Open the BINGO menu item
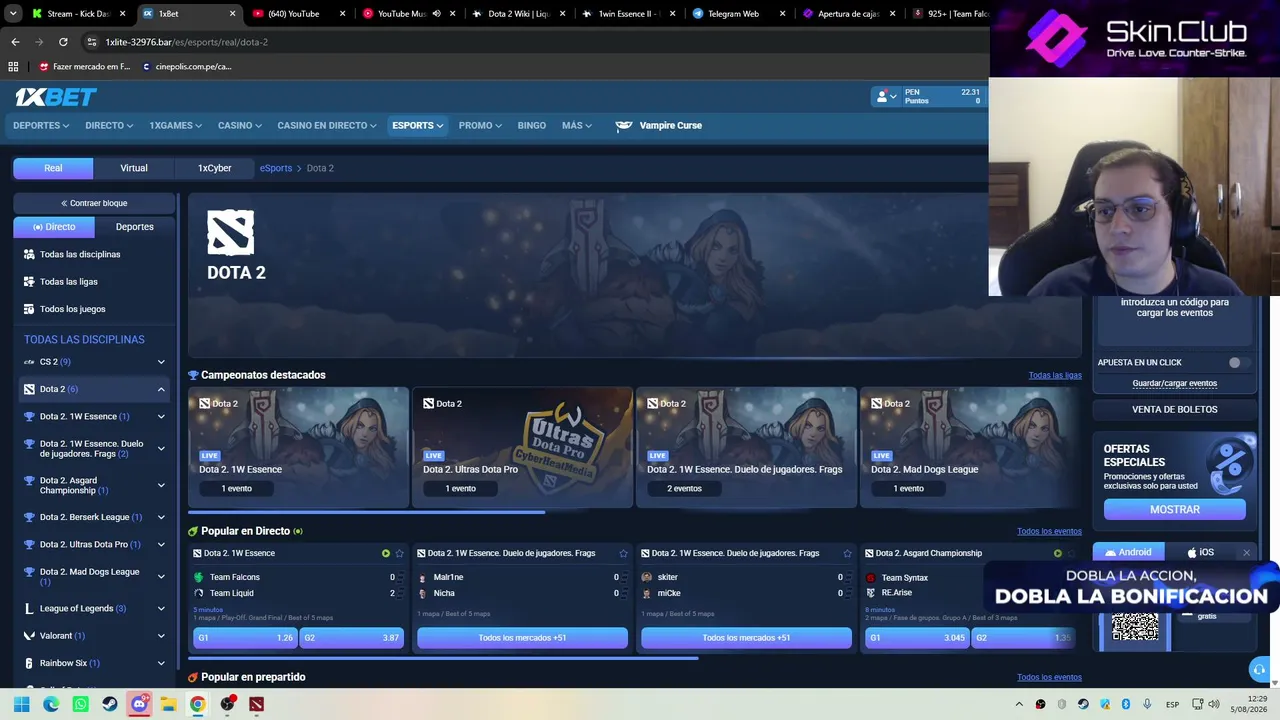 tap(532, 126)
